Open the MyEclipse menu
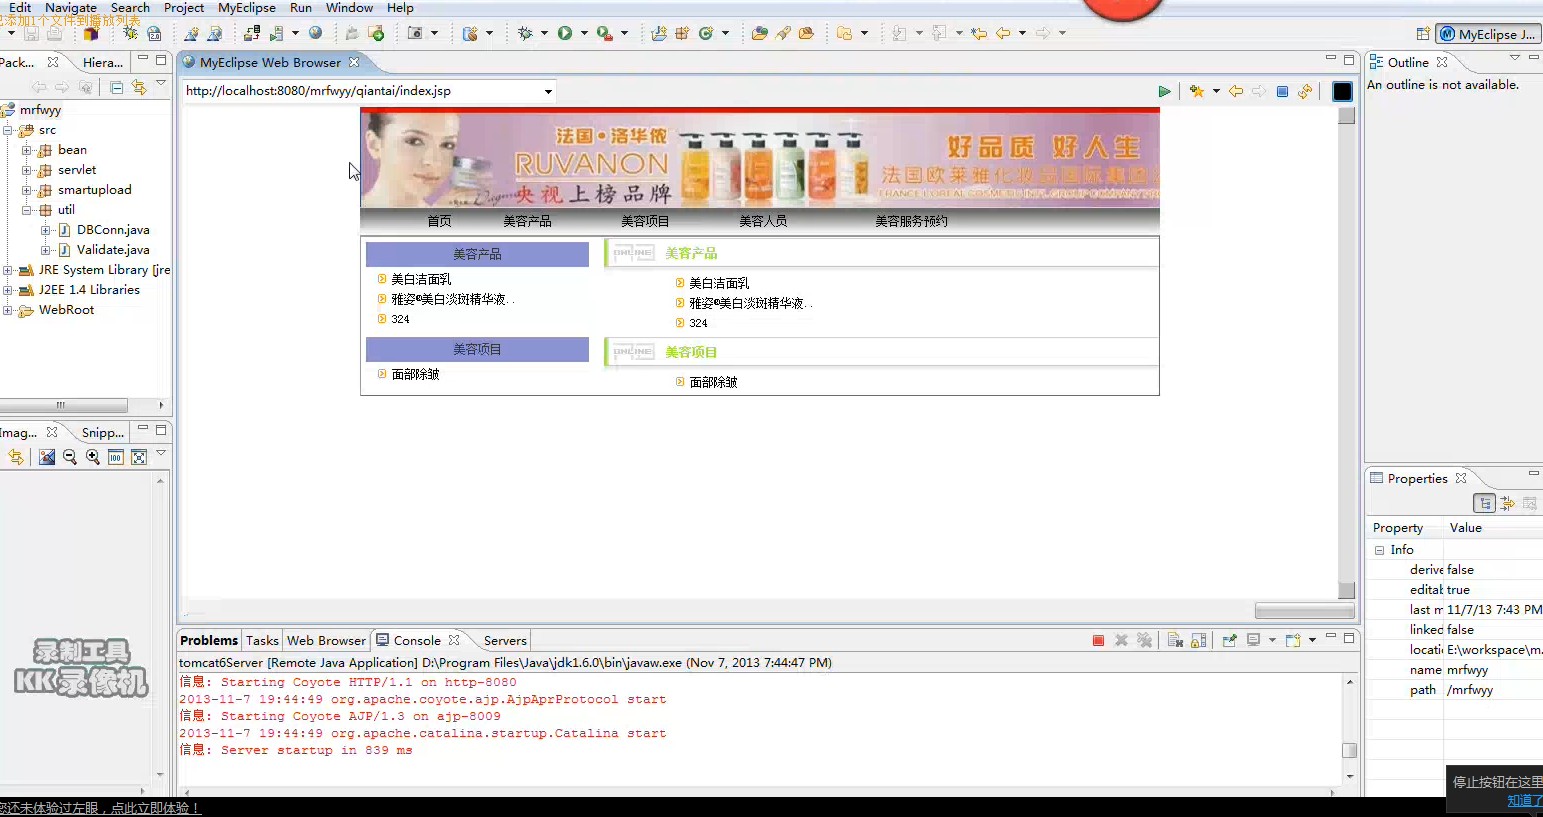Screen dimensions: 1543x817 pos(247,8)
